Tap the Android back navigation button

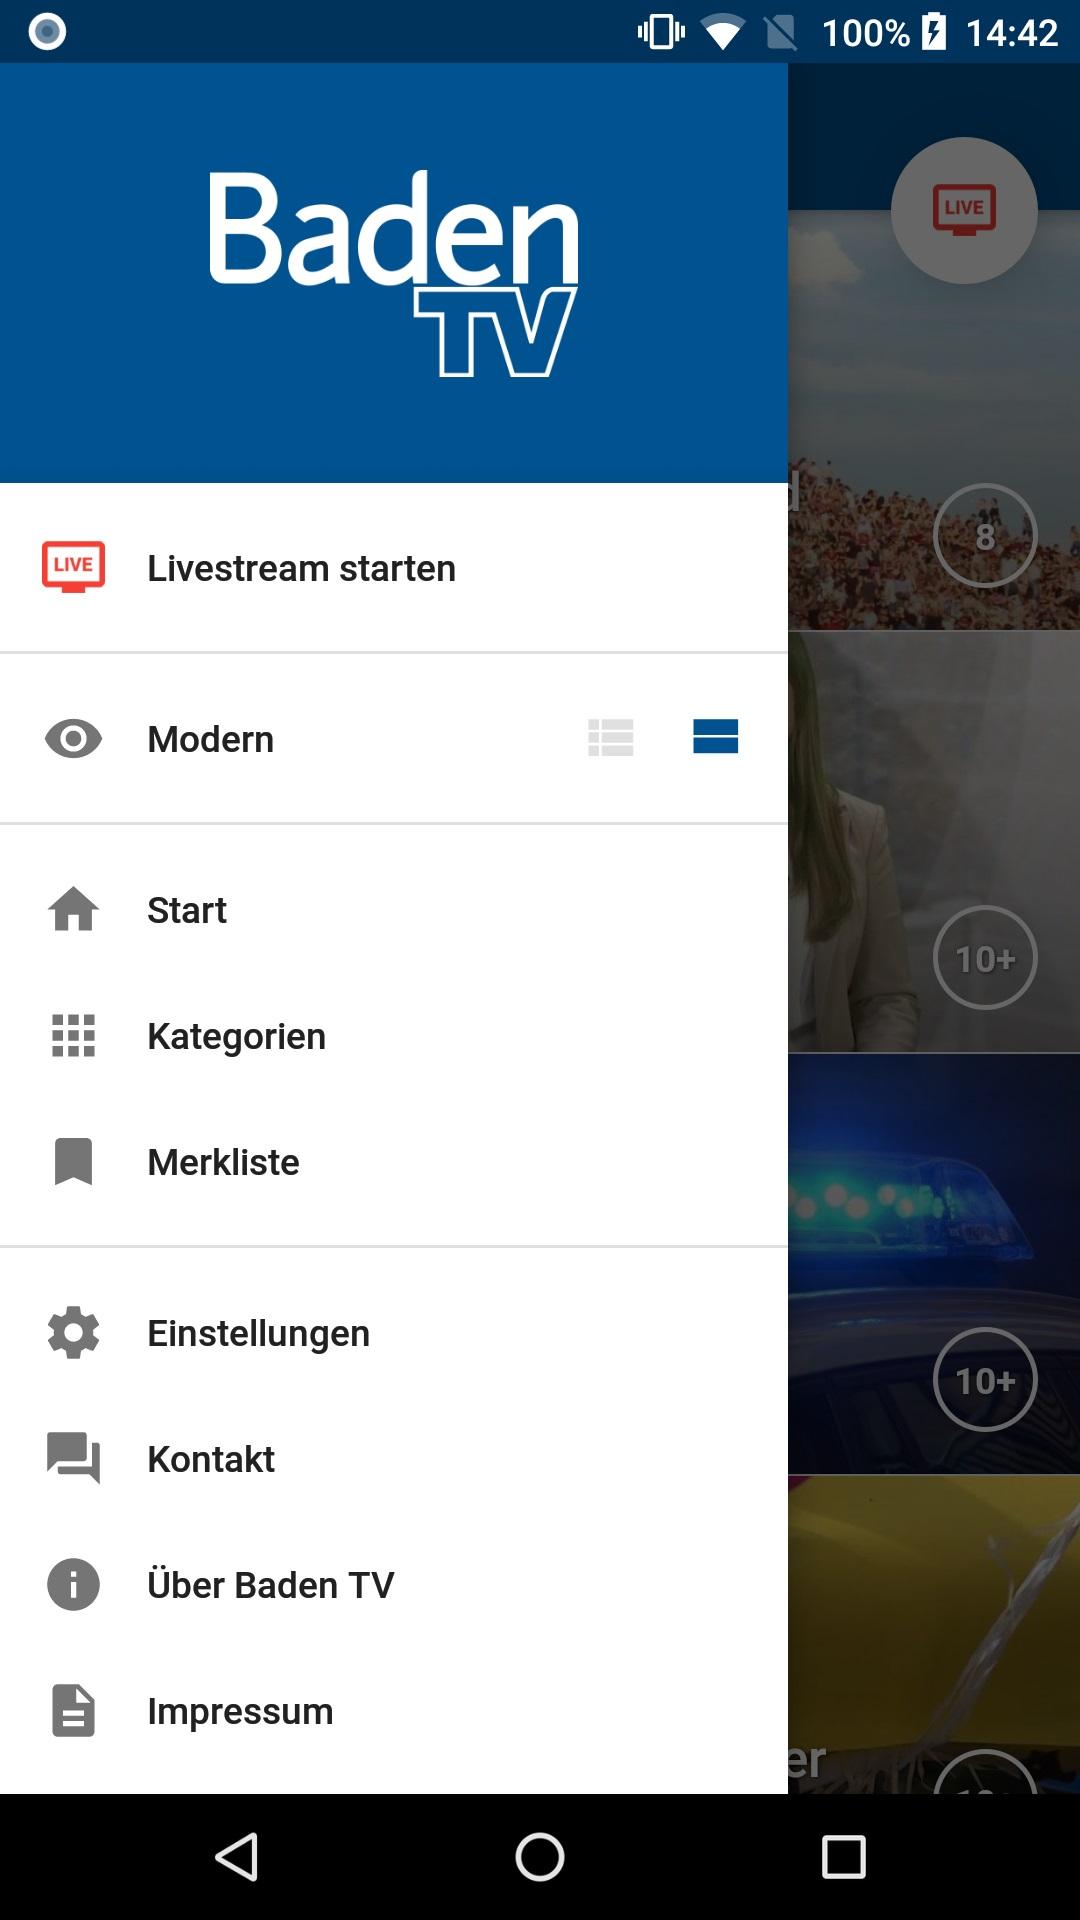pos(237,1857)
